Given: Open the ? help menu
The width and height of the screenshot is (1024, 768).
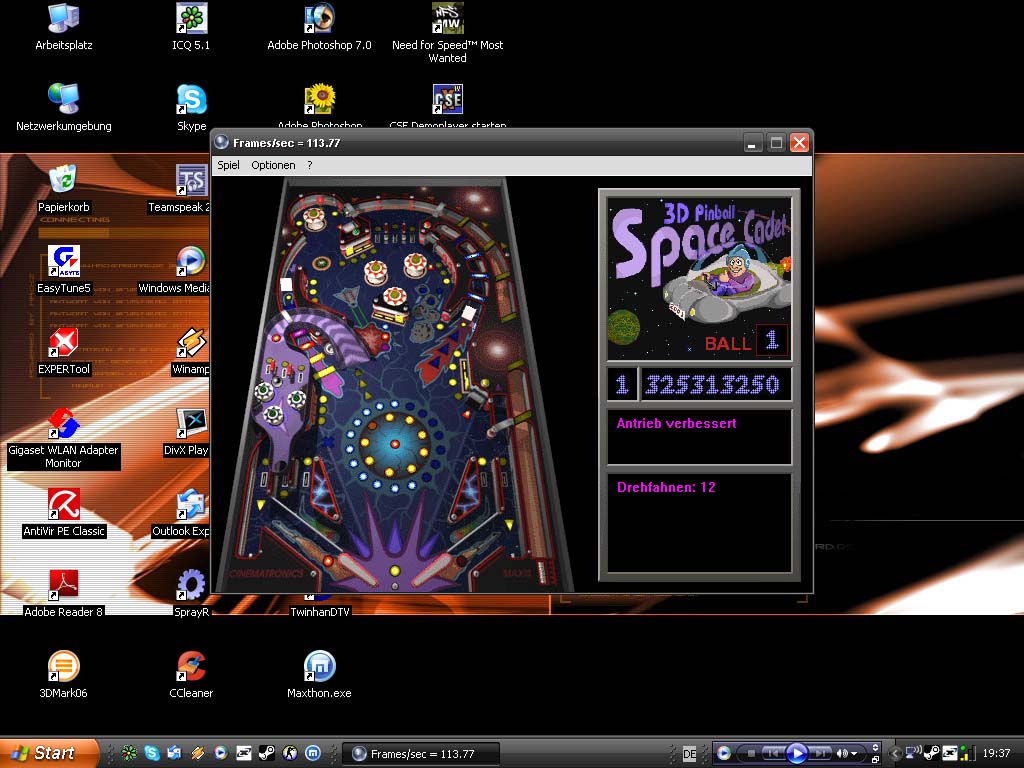Looking at the screenshot, I should tap(310, 165).
